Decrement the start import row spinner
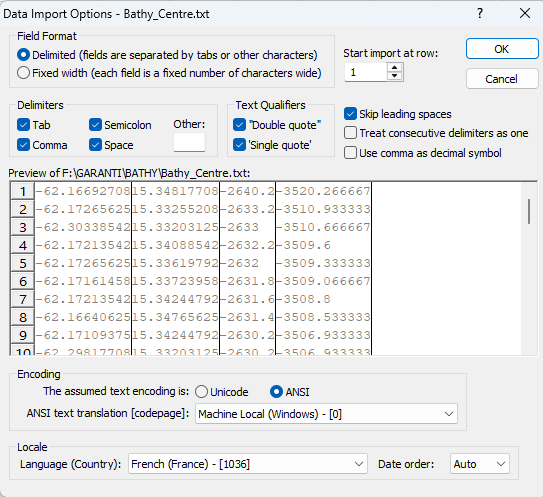This screenshot has height=497, width=543. click(x=394, y=76)
